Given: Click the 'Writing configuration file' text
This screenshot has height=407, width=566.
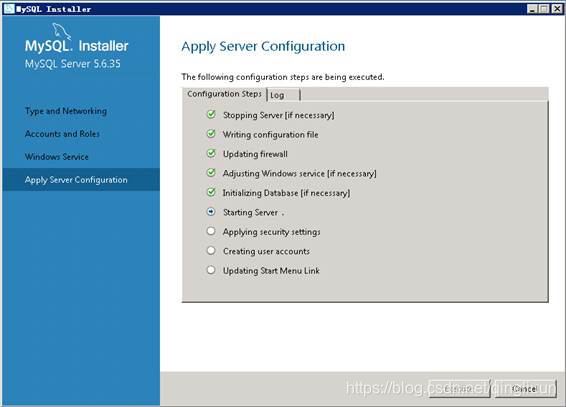Looking at the screenshot, I should click(270, 135).
